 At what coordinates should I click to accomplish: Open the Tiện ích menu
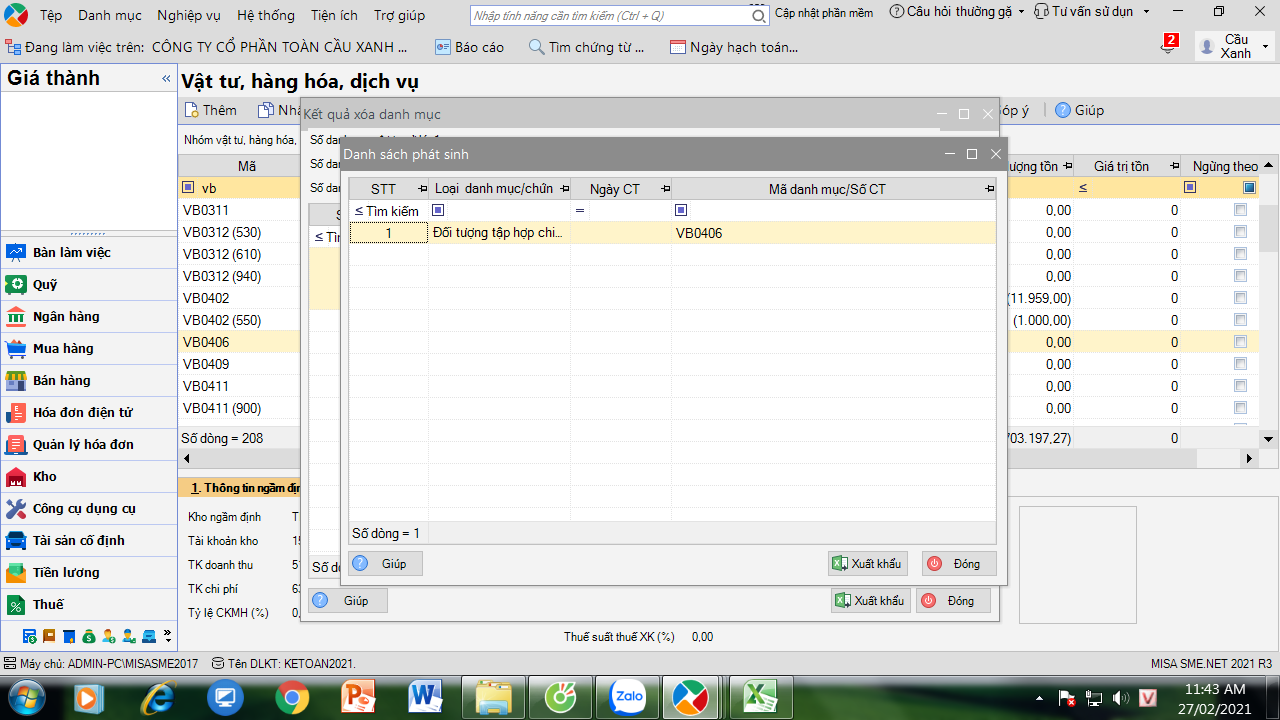[x=334, y=16]
